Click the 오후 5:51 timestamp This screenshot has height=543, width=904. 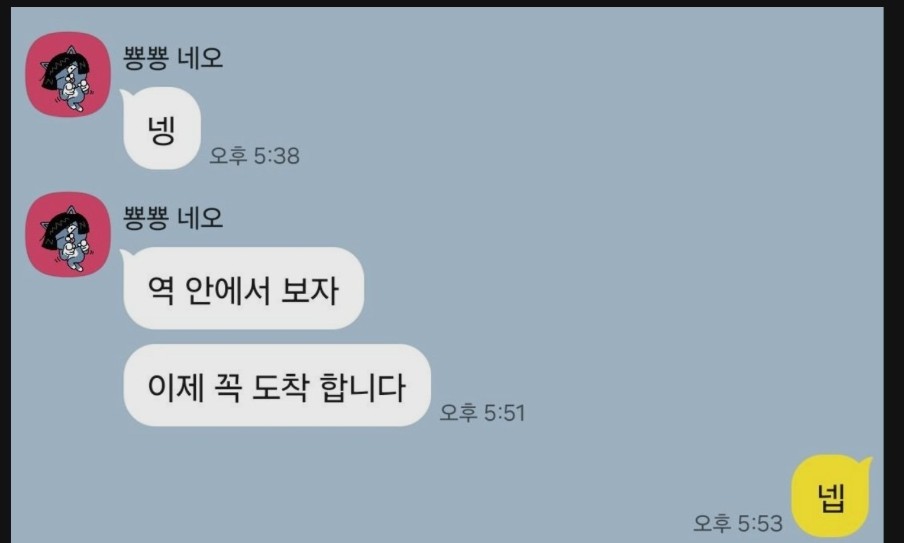[483, 413]
